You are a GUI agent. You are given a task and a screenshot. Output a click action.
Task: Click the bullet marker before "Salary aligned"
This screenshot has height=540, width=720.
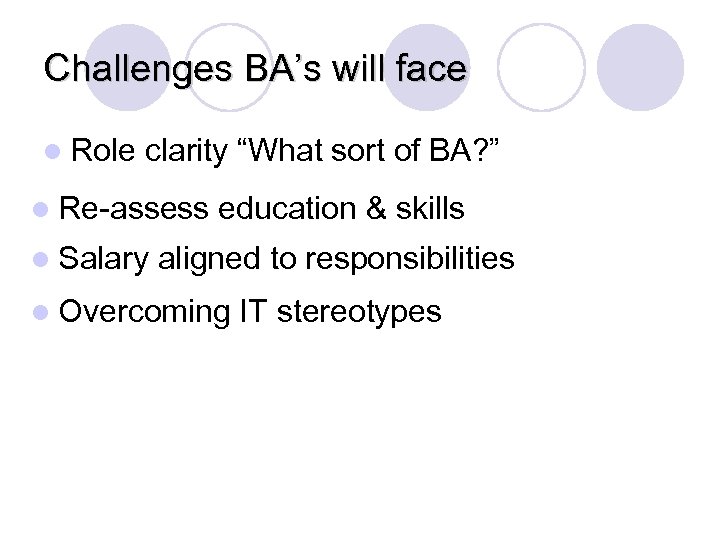(40, 260)
